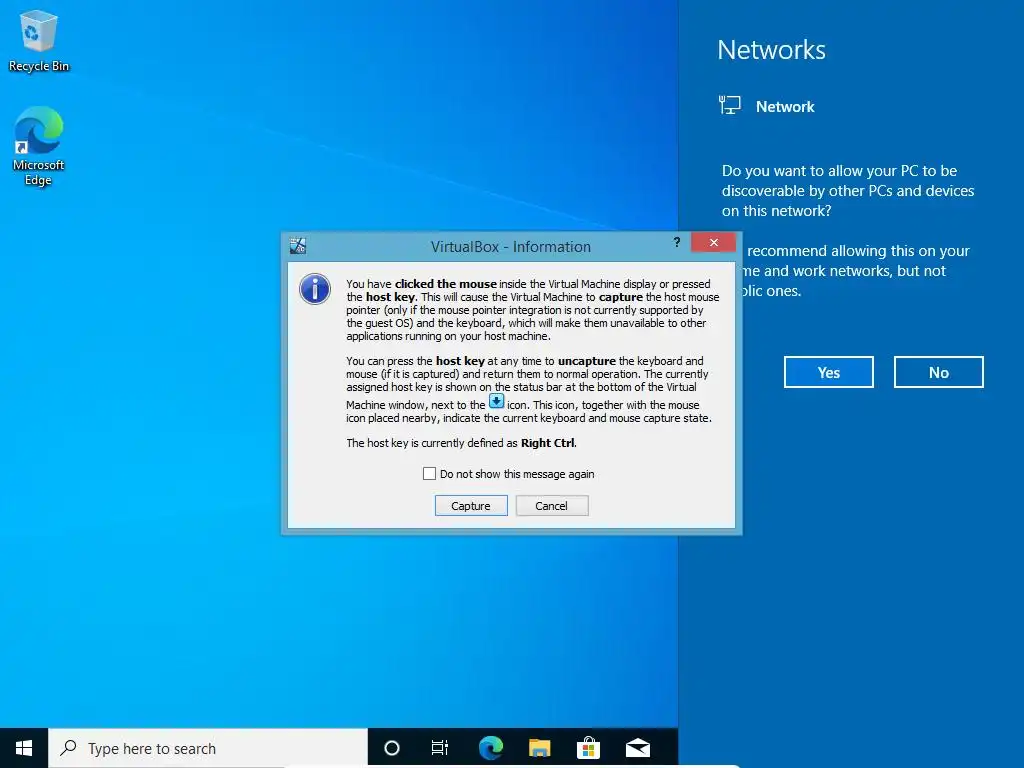The width and height of the screenshot is (1024, 768).
Task: Choose No for network discoverability
Action: point(938,372)
